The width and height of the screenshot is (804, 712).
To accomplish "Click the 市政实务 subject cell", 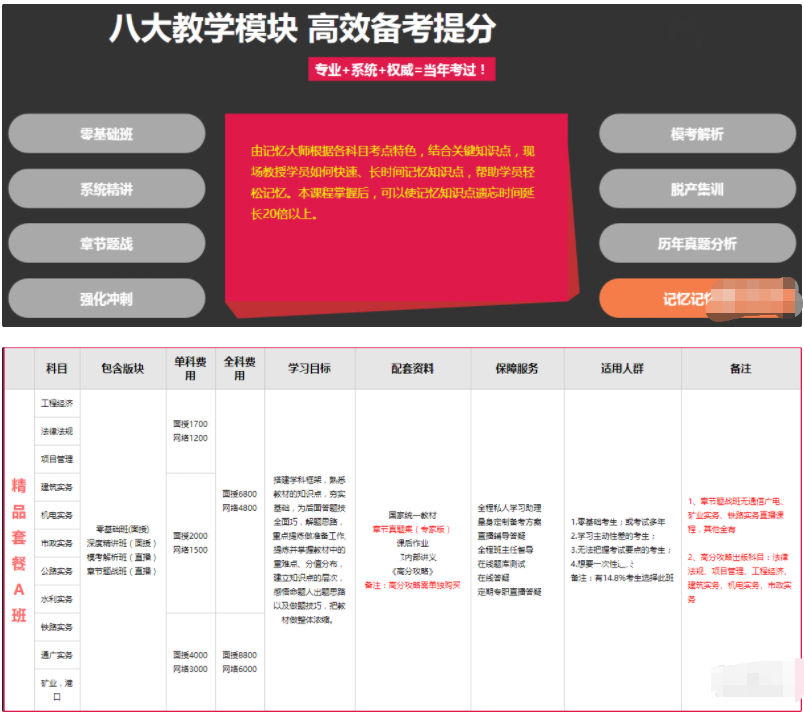I will [57, 544].
